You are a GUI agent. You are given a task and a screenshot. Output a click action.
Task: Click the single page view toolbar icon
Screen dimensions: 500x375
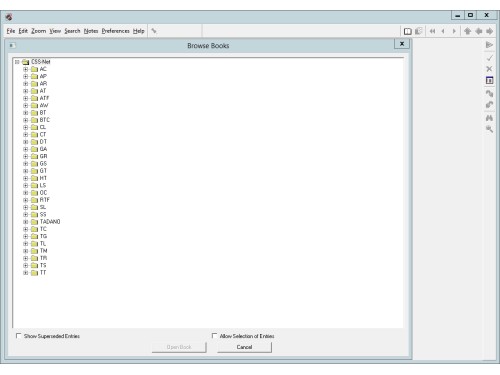(x=407, y=31)
